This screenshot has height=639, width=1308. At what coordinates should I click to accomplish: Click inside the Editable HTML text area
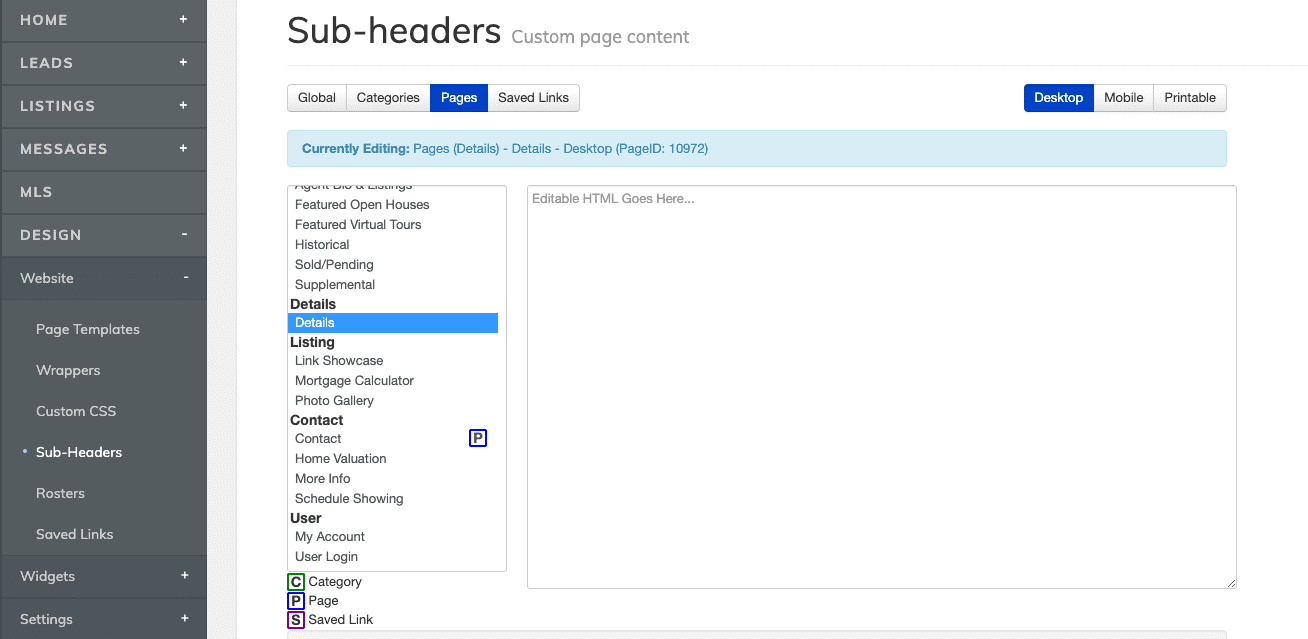pyautogui.click(x=880, y=385)
